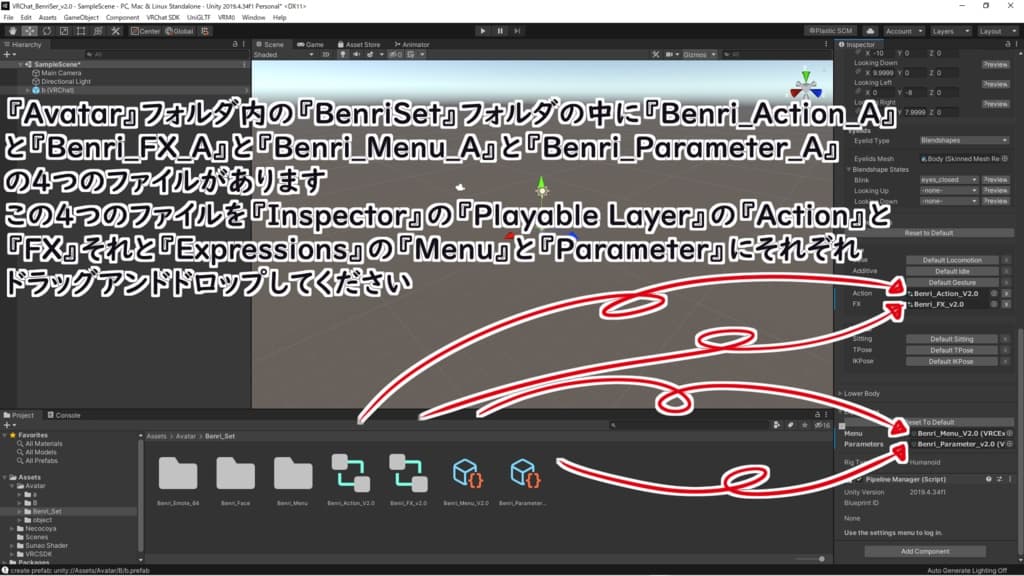Click the Default Sitting button
This screenshot has width=1024, height=576.
pos(952,339)
